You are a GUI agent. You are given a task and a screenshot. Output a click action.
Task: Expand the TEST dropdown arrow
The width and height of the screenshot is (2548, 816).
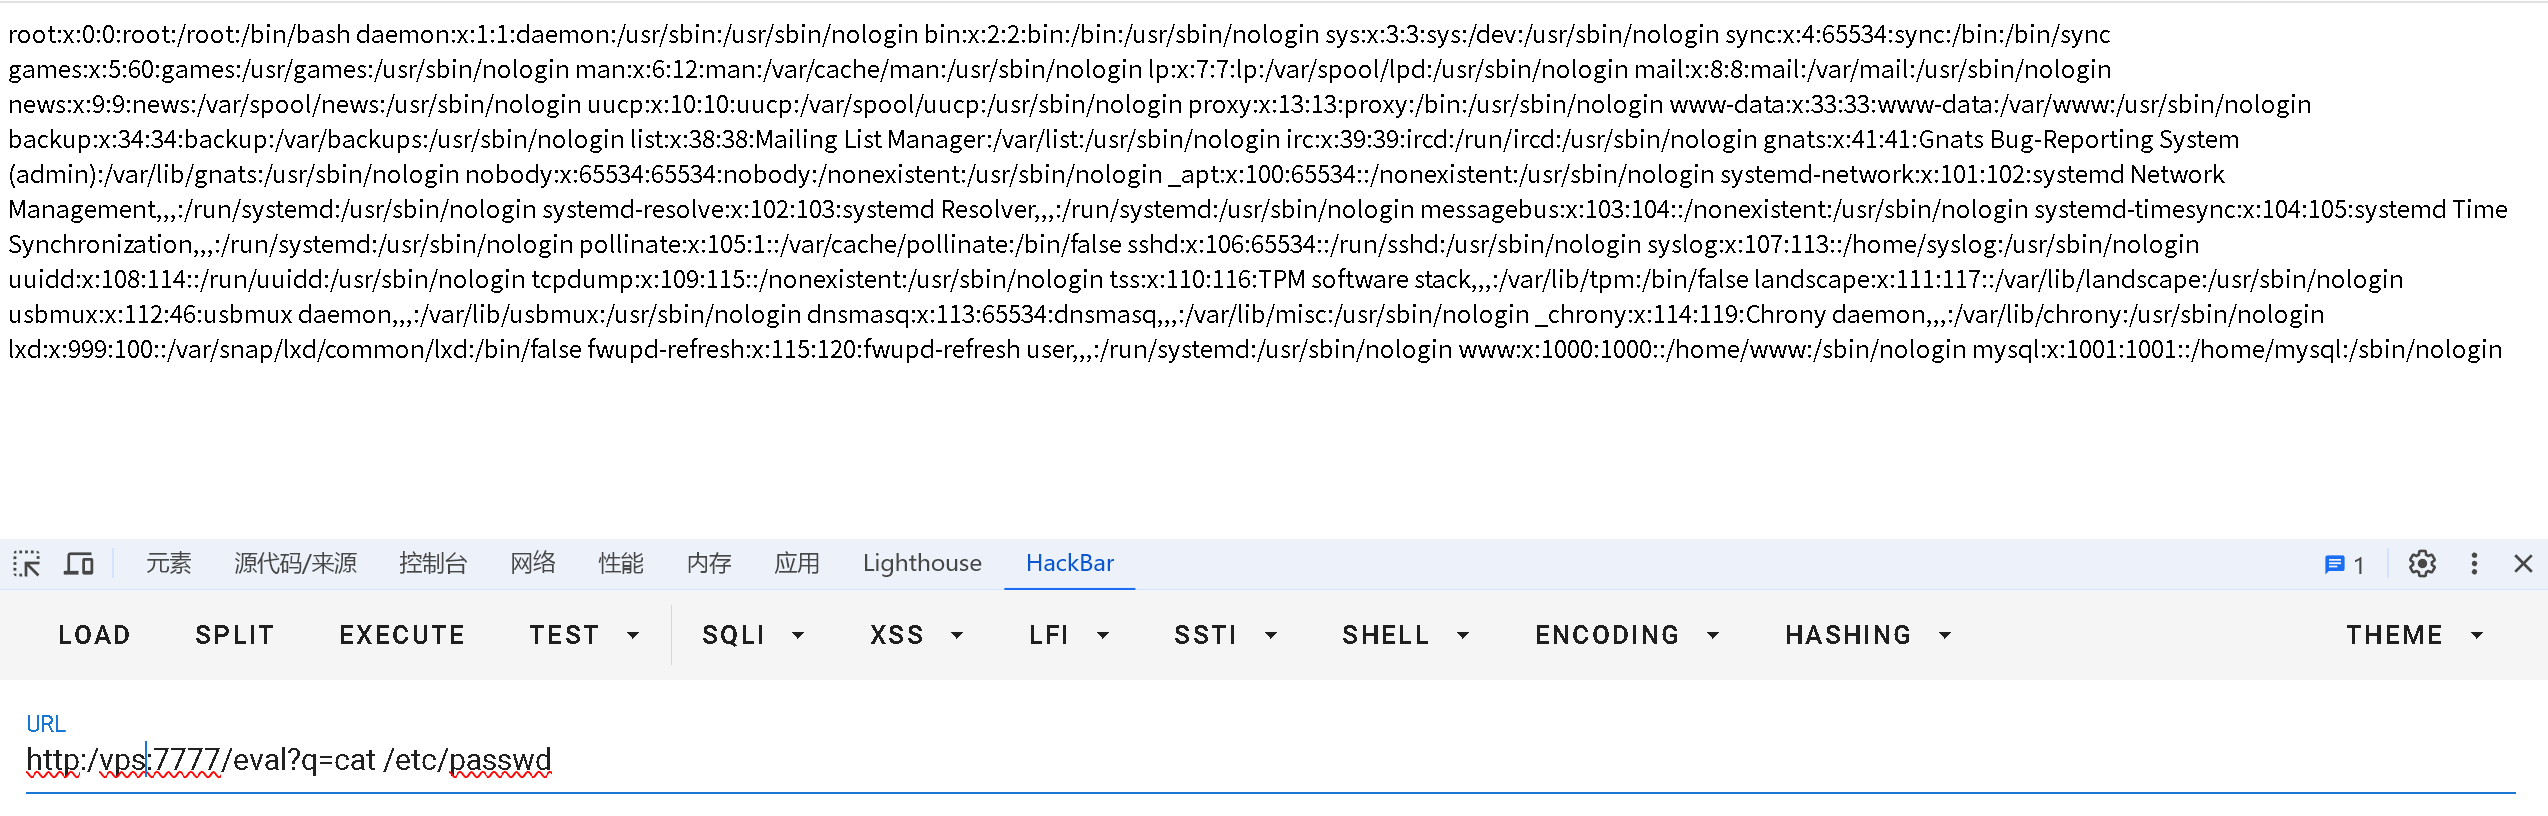click(x=633, y=635)
